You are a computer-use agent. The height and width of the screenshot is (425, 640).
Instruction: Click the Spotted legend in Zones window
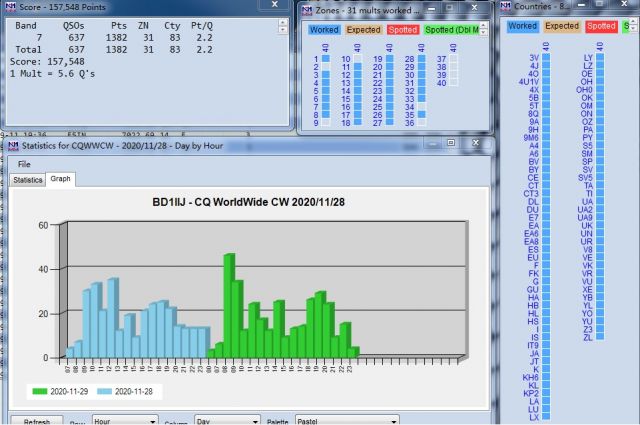tap(402, 30)
